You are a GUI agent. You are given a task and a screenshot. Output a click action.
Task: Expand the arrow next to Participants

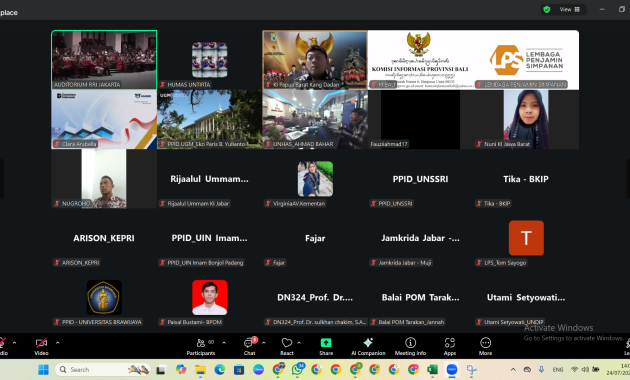224,343
